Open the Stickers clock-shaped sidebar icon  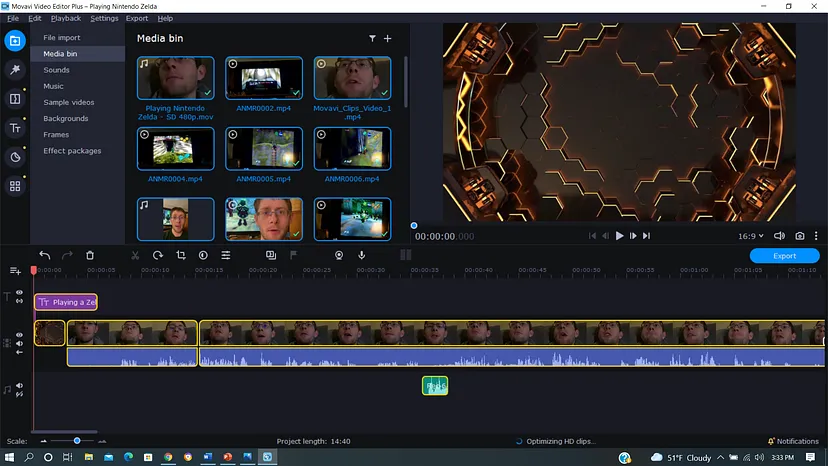pos(15,157)
